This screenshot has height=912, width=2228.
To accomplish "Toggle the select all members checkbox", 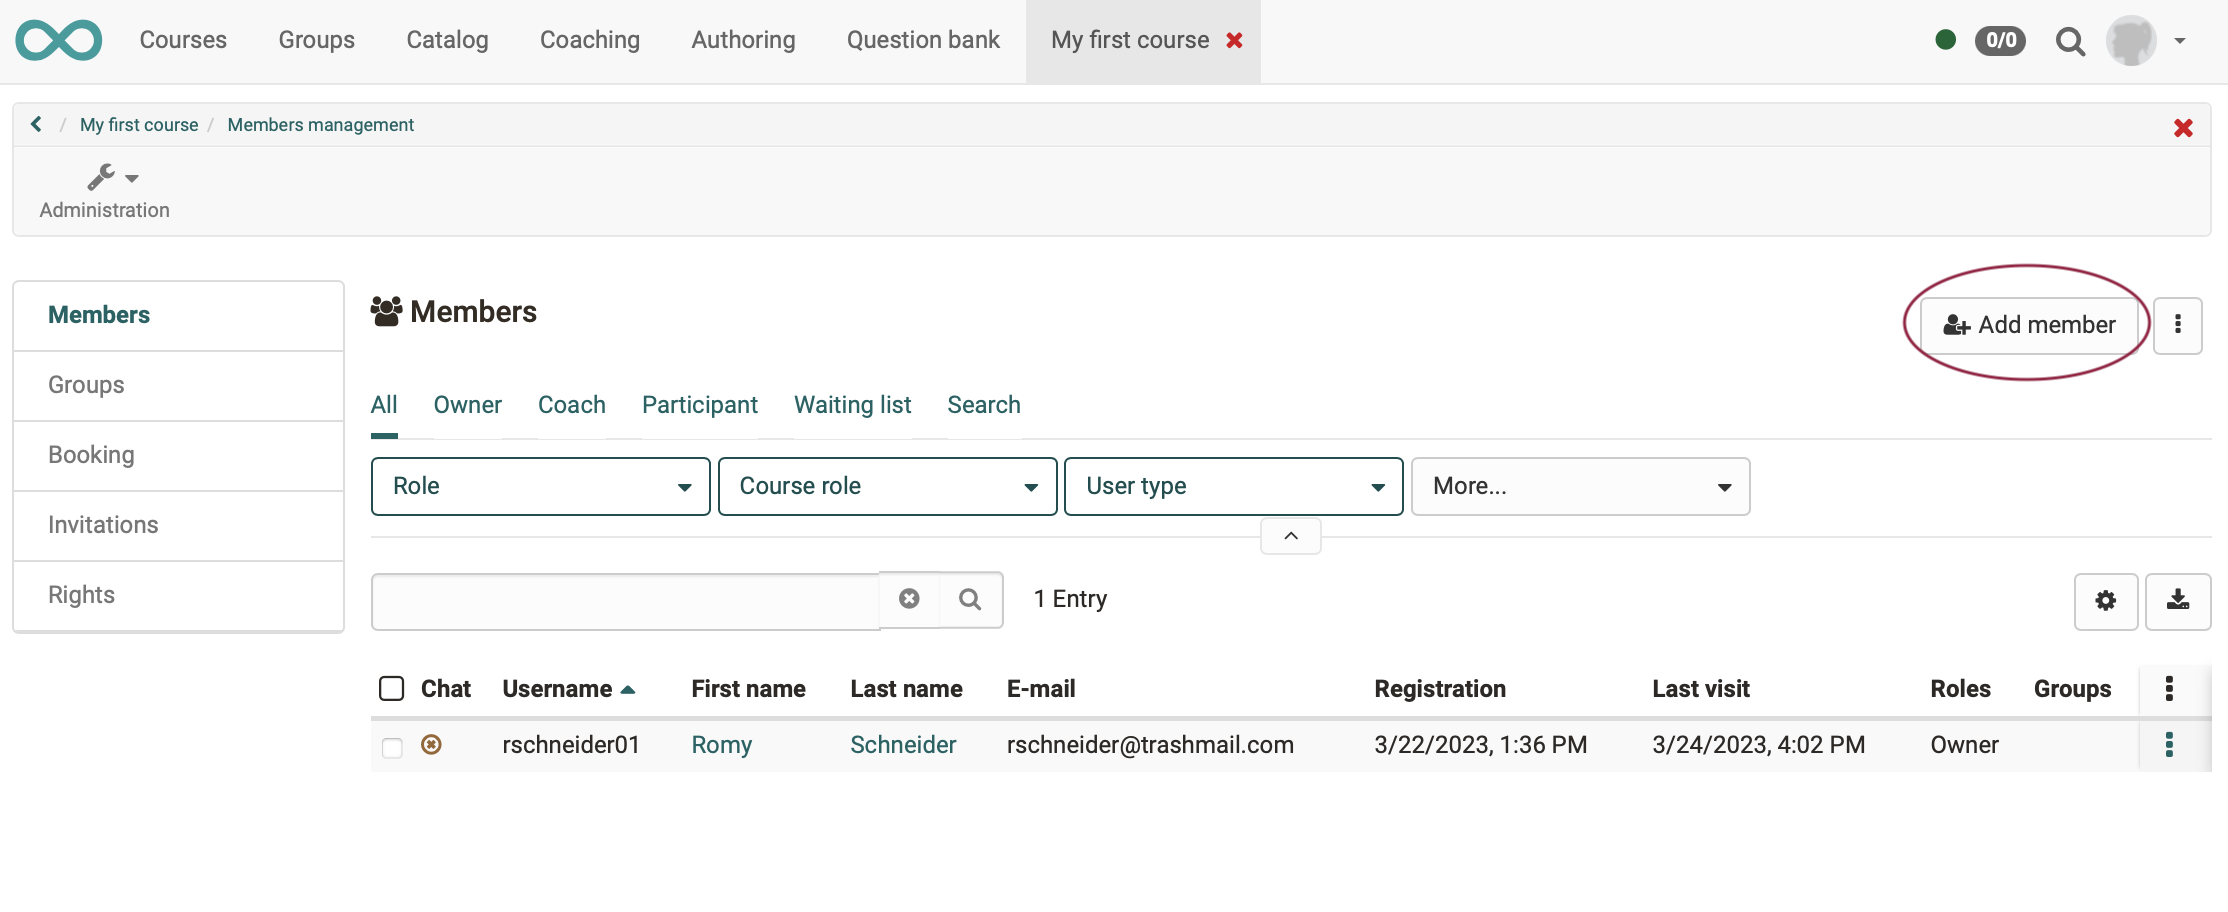I will click(391, 689).
